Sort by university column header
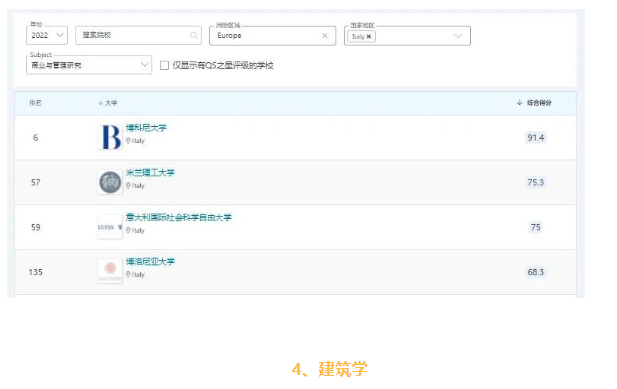The width and height of the screenshot is (617, 389). pos(107,103)
